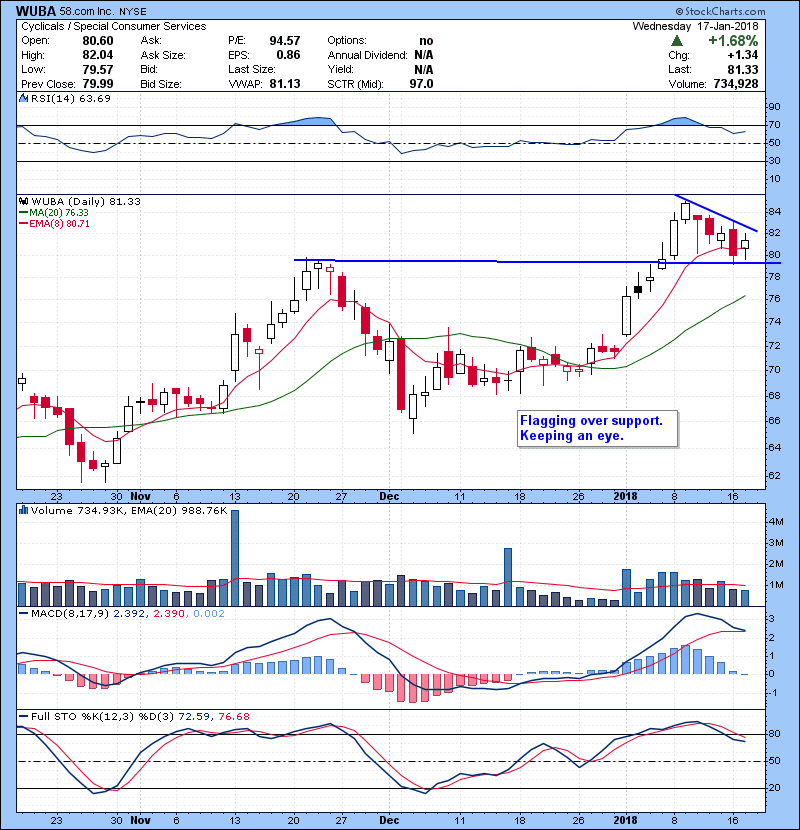
Task: Click the large red candlestick in early December
Action: point(401,374)
